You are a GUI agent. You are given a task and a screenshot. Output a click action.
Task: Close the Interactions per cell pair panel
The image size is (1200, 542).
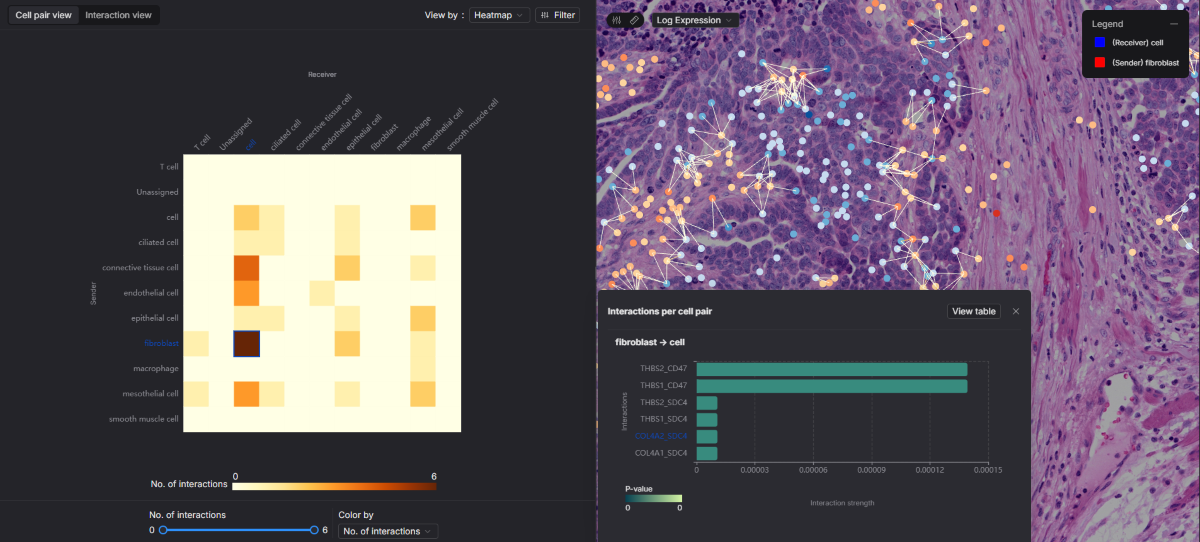(1016, 311)
